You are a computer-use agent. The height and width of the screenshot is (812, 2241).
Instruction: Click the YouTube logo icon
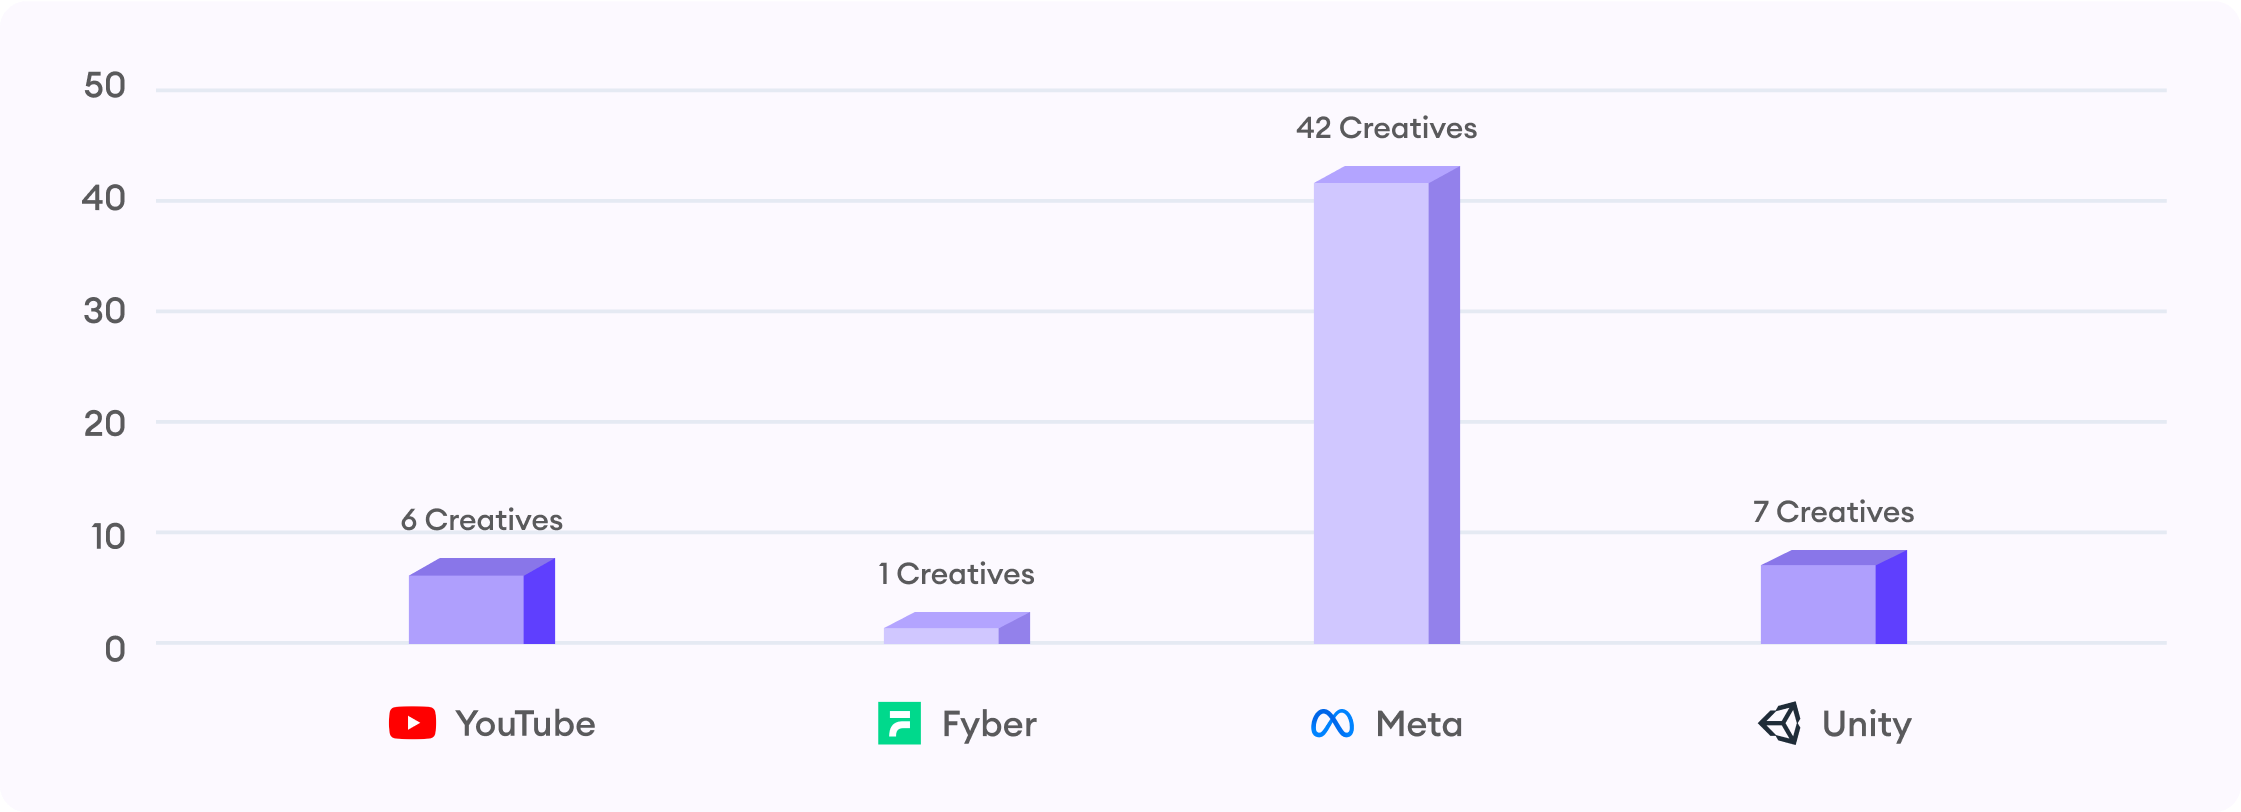(x=412, y=723)
